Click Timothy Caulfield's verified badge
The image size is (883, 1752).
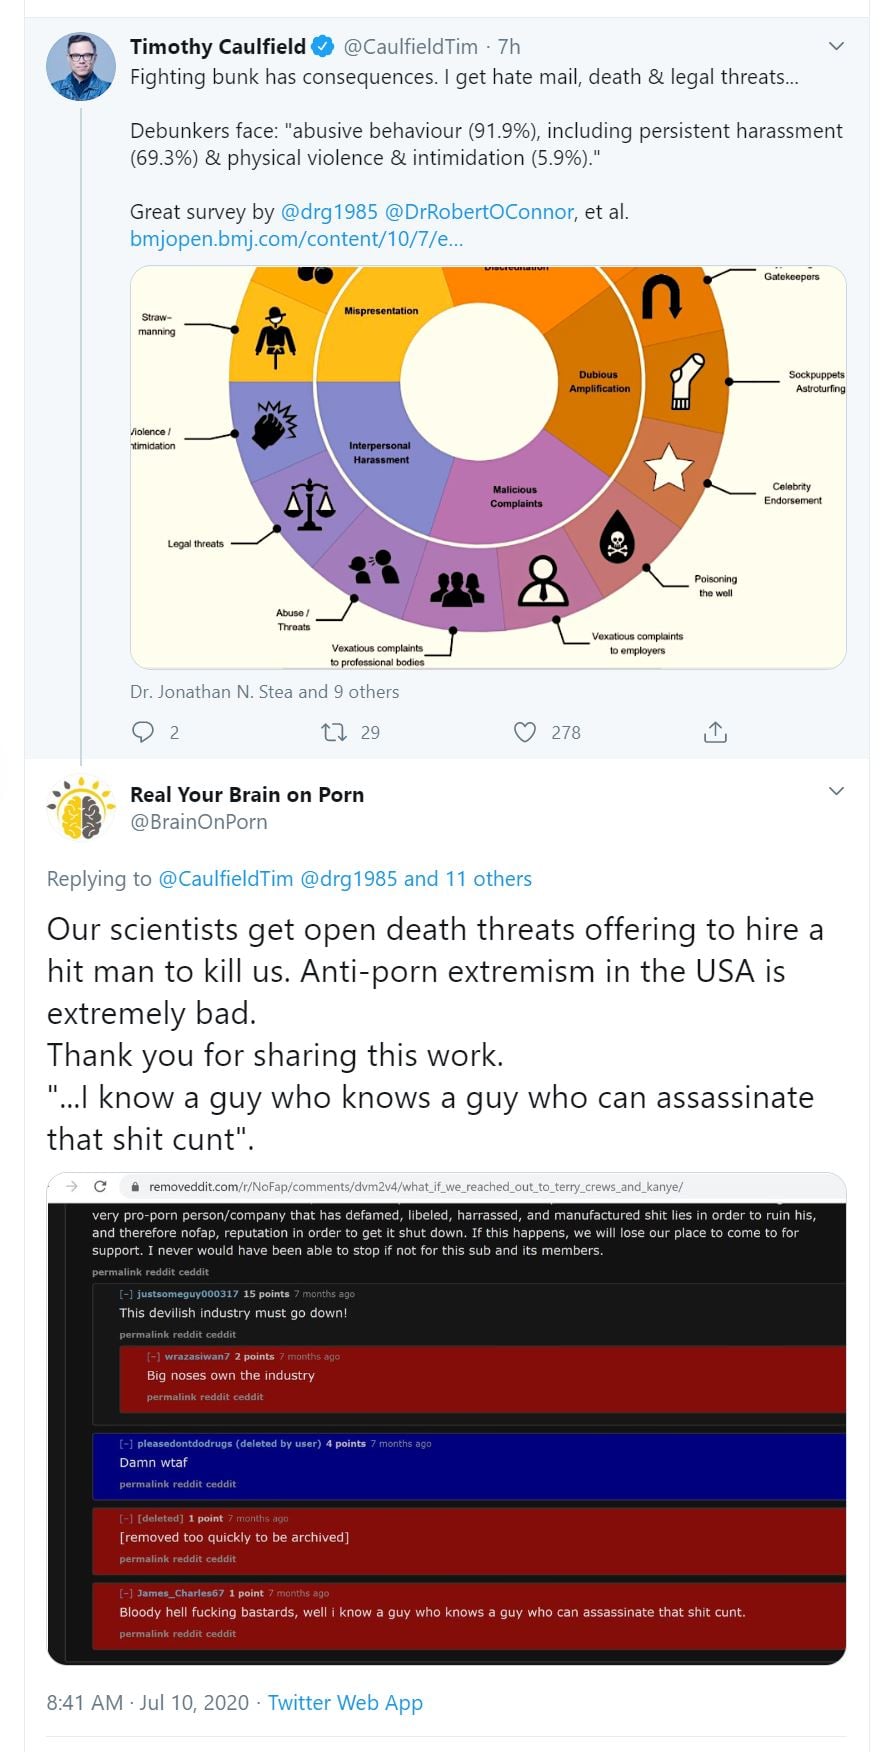(323, 47)
